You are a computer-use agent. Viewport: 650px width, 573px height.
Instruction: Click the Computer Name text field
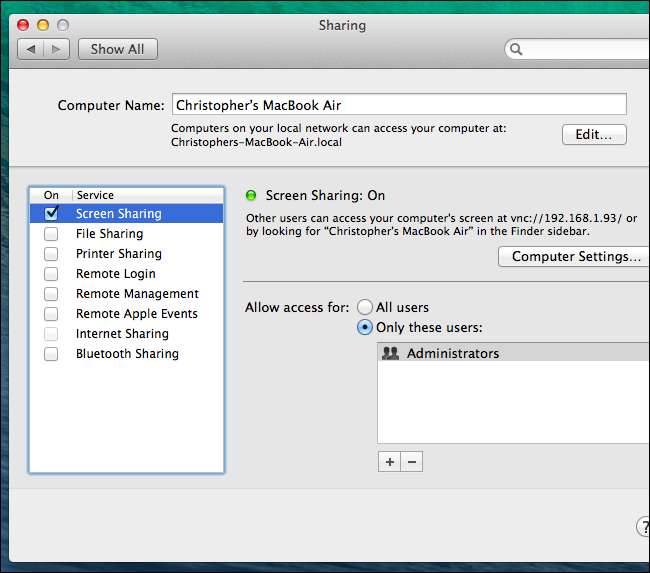pos(398,105)
